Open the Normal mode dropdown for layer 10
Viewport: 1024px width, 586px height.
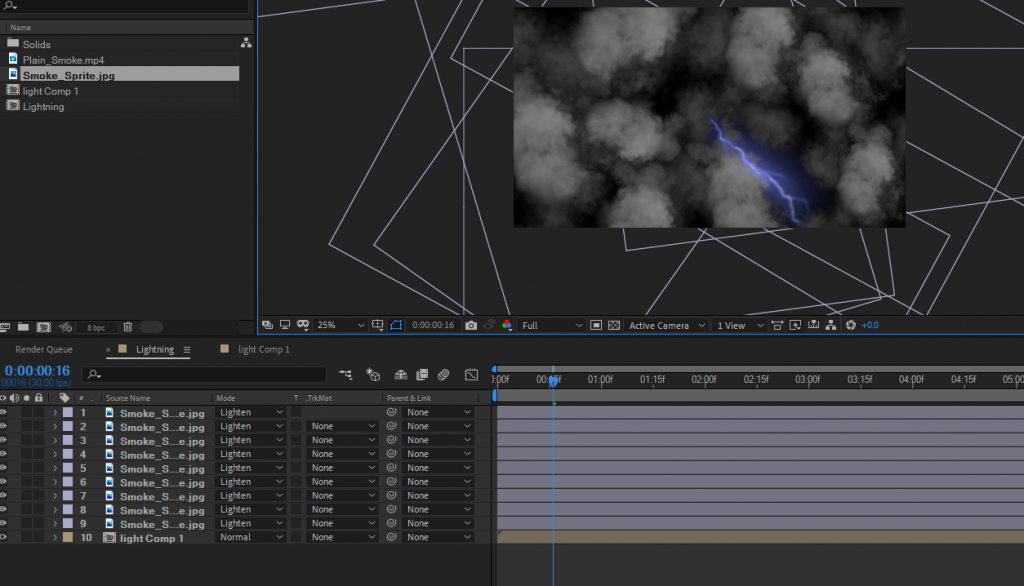coord(251,537)
